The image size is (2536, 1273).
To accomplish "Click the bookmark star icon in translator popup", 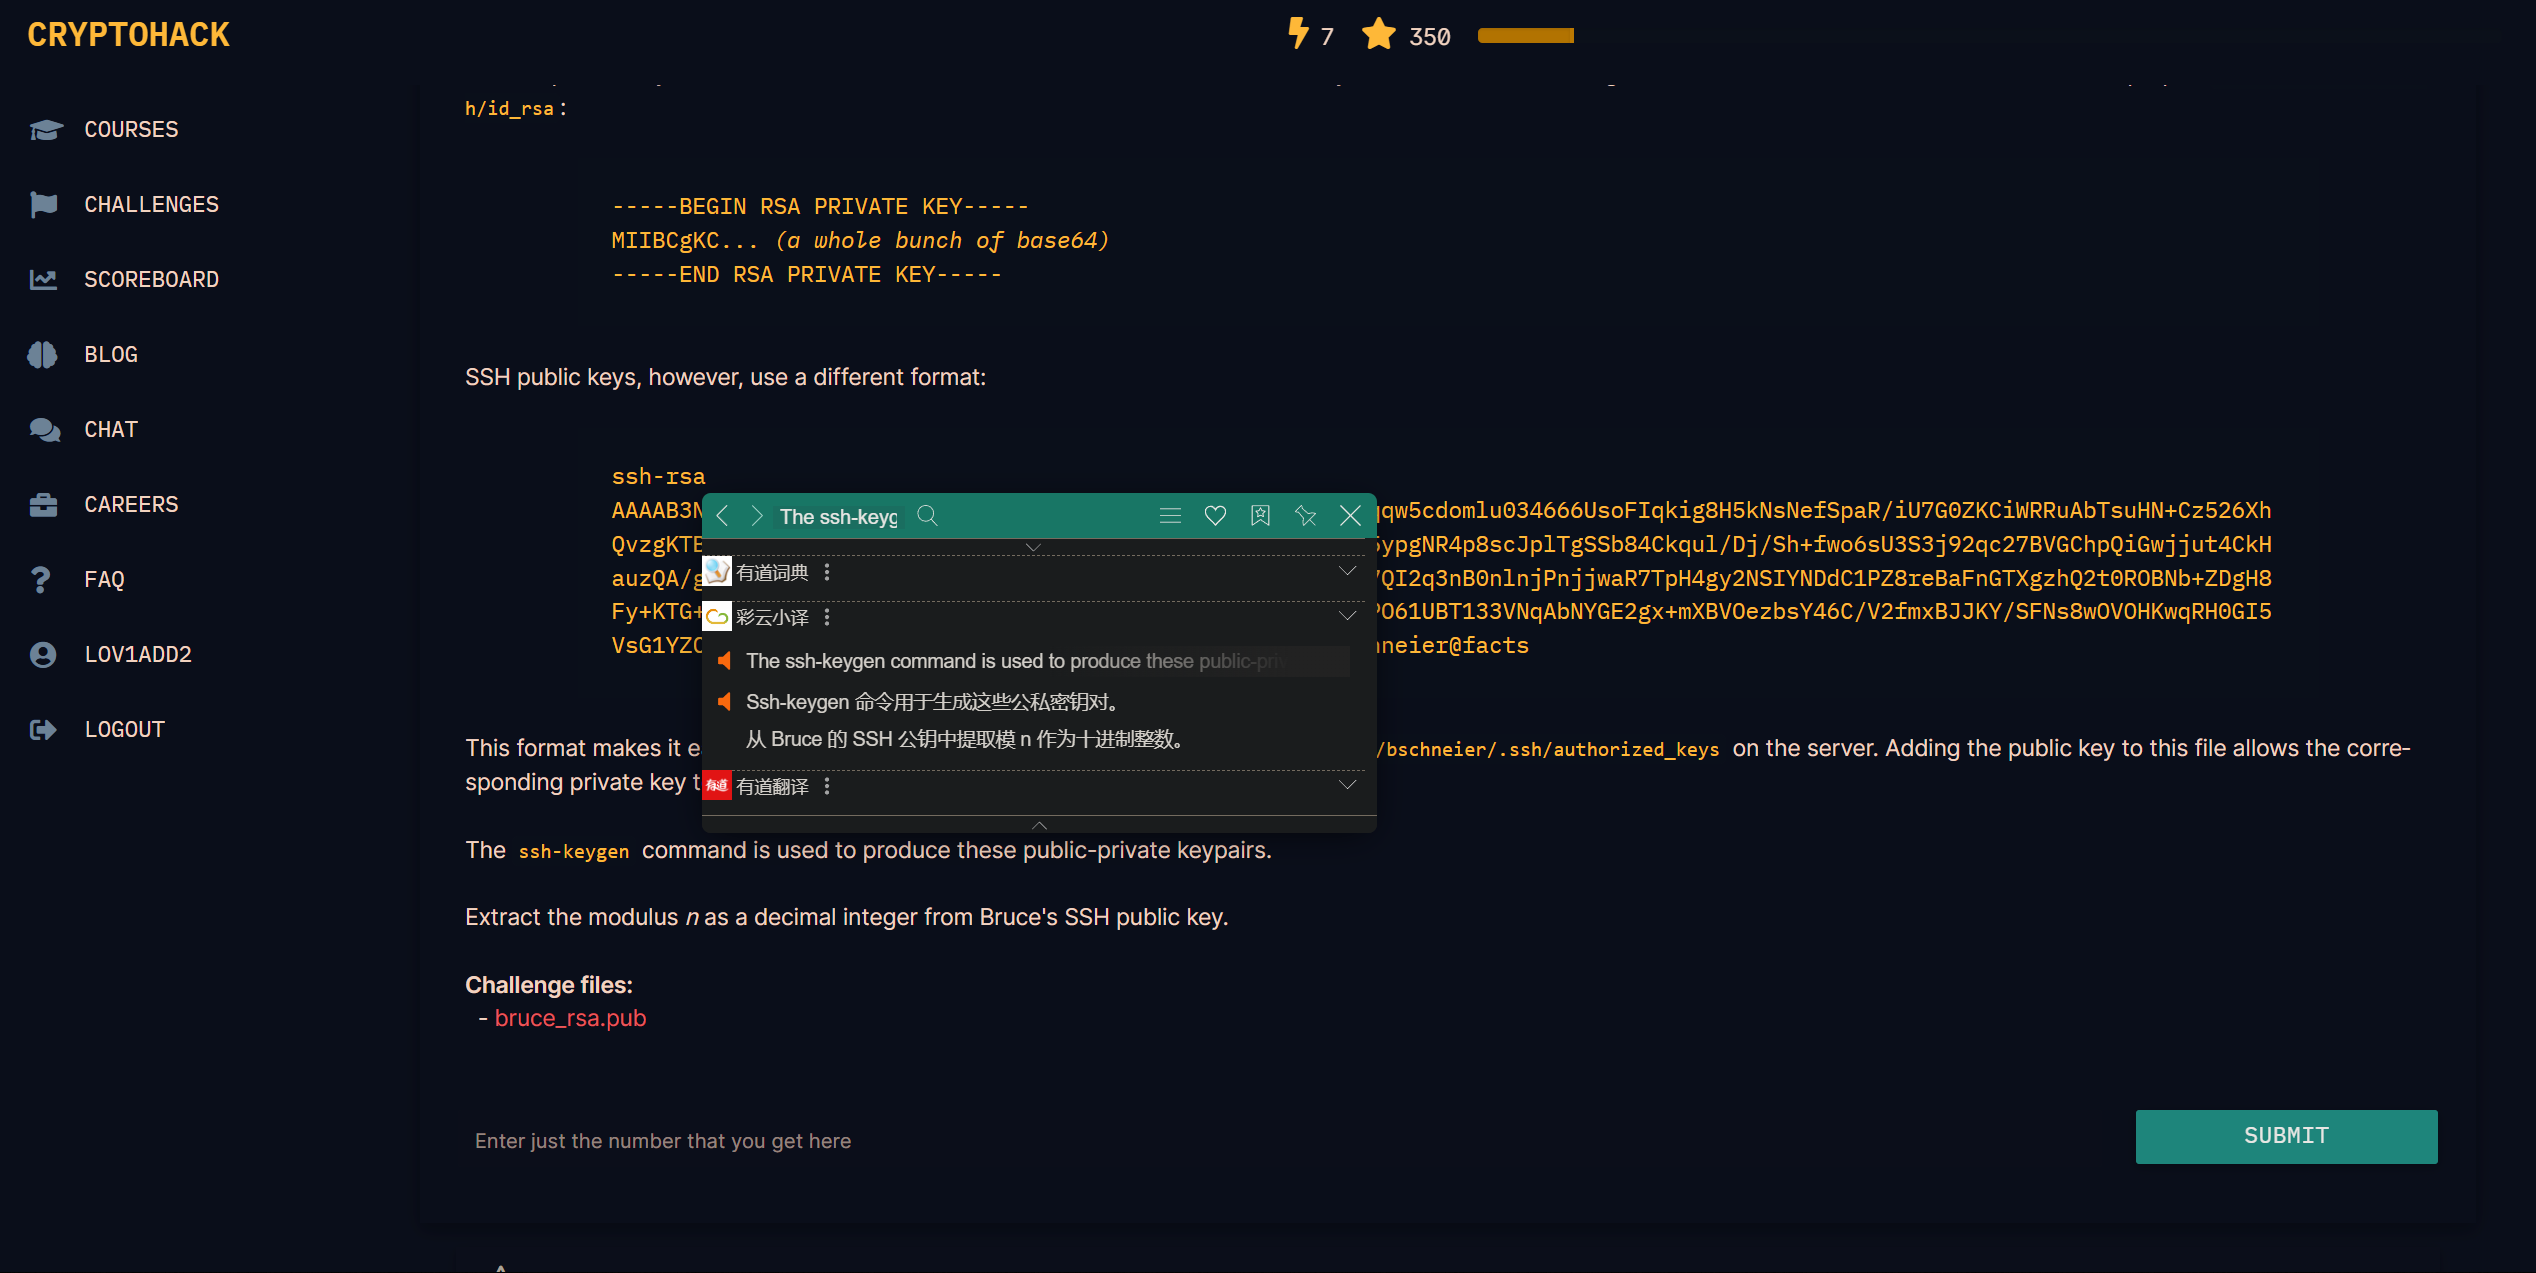I will [x=1260, y=516].
